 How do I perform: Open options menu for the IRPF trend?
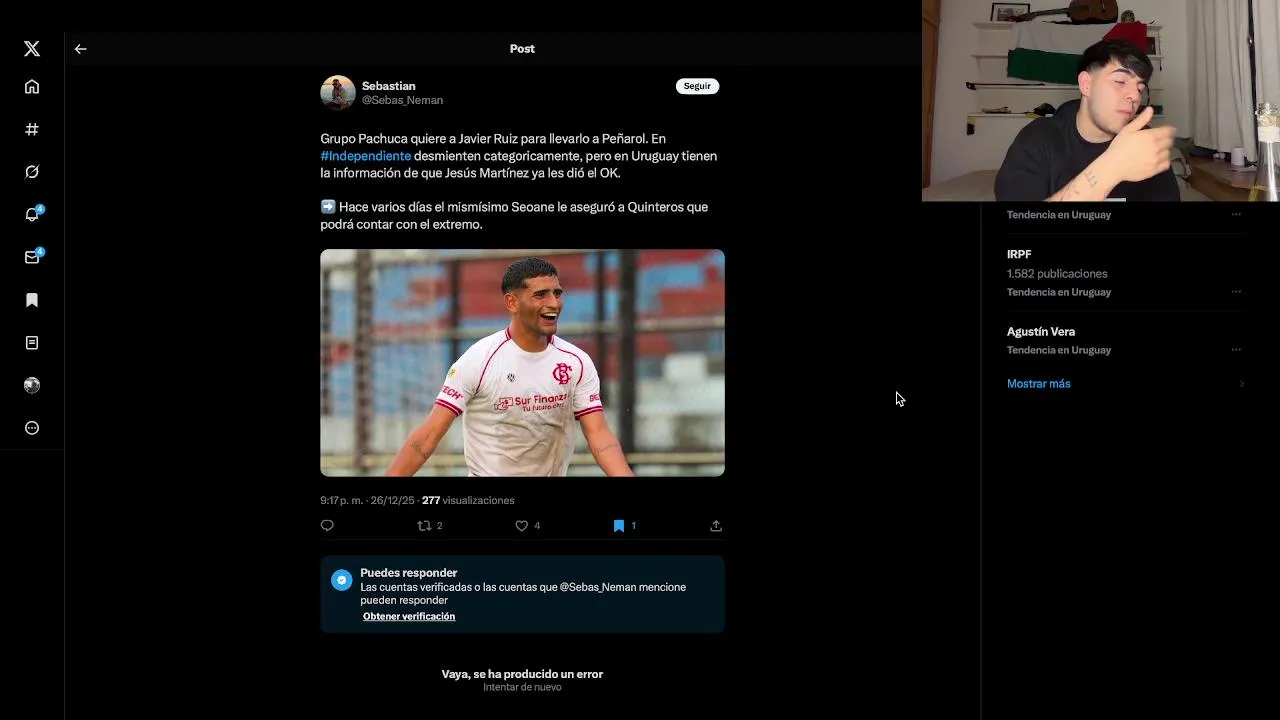pos(1236,292)
